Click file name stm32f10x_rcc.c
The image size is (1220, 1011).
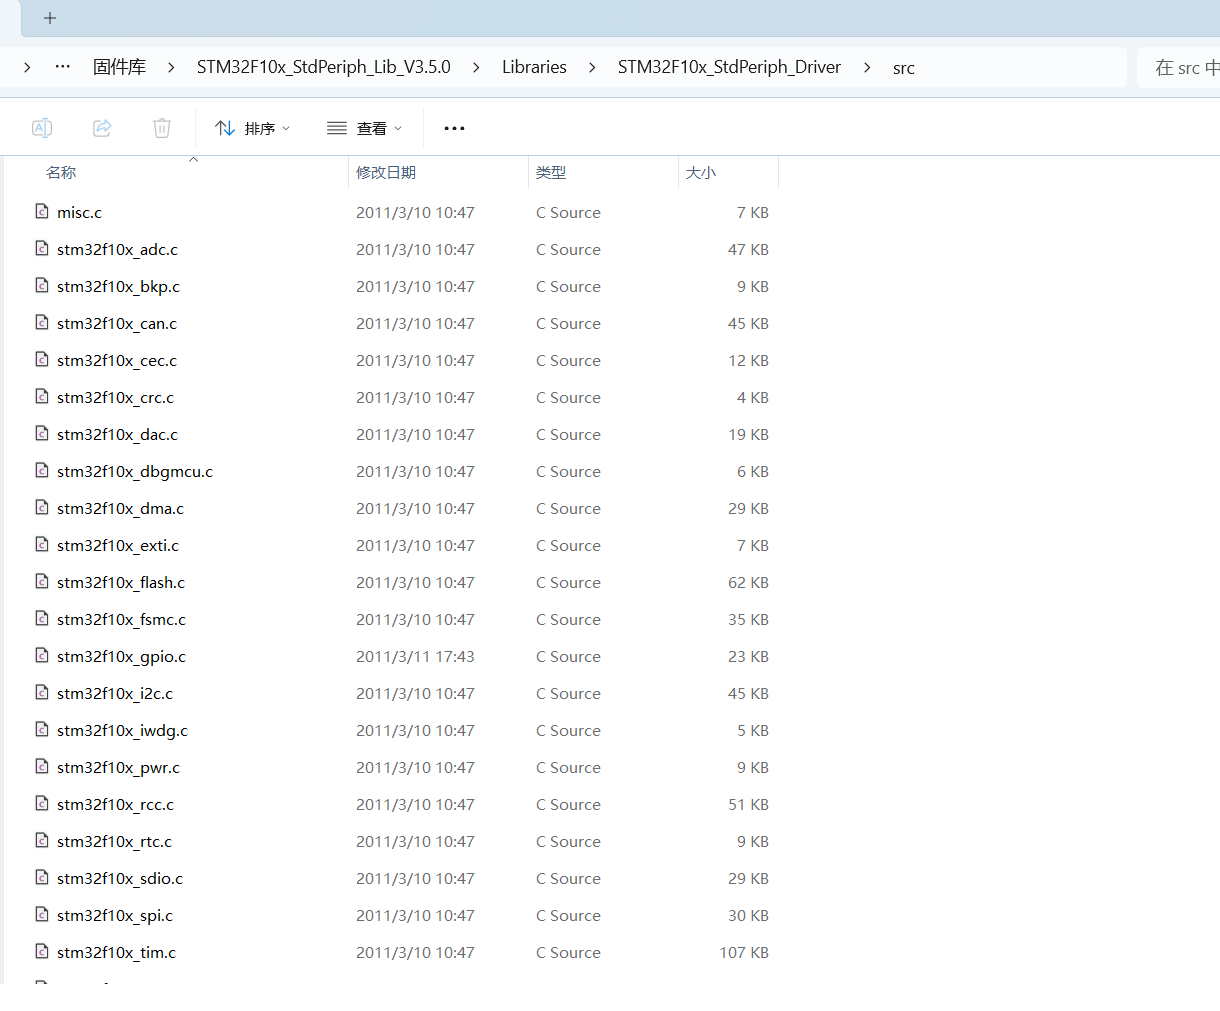pyautogui.click(x=115, y=805)
